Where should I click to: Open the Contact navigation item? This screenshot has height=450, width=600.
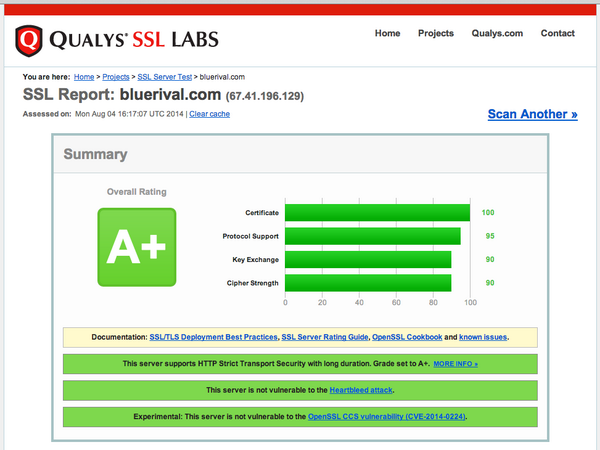click(558, 33)
